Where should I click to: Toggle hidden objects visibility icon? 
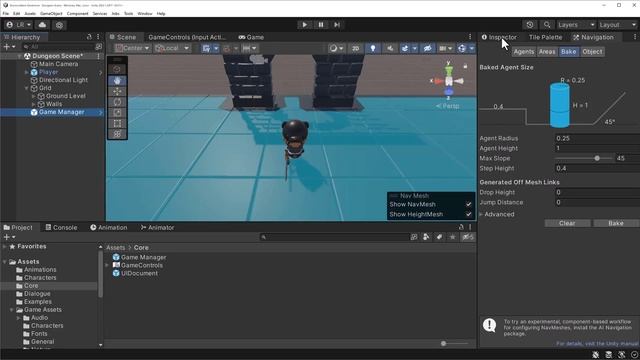coord(427,48)
